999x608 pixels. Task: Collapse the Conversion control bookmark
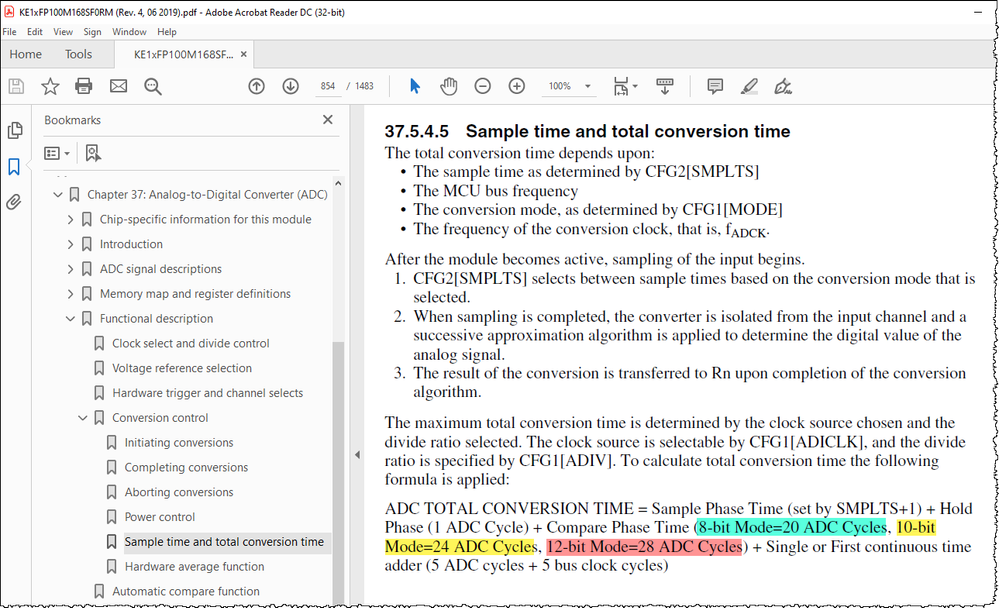(x=84, y=417)
